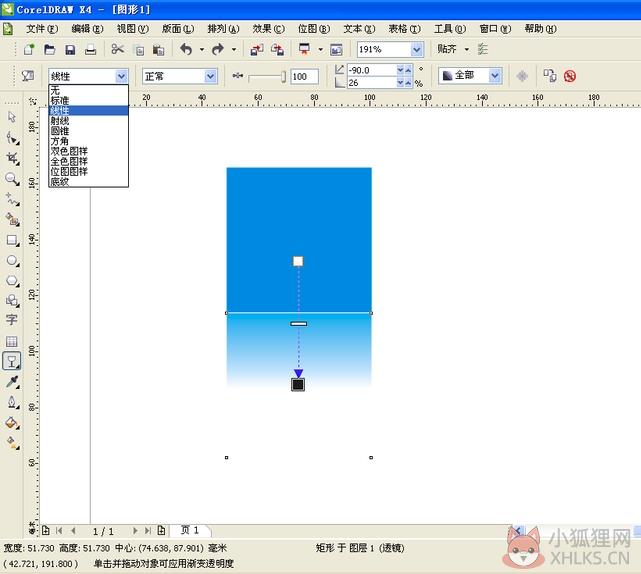Viewport: 641px width, 574px height.
Task: Click the black transparency end handle
Action: (298, 384)
